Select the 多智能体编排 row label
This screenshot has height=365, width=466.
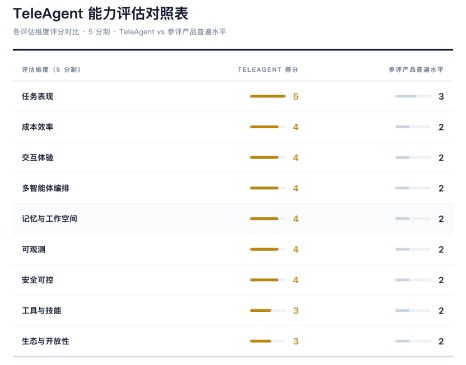(45, 188)
